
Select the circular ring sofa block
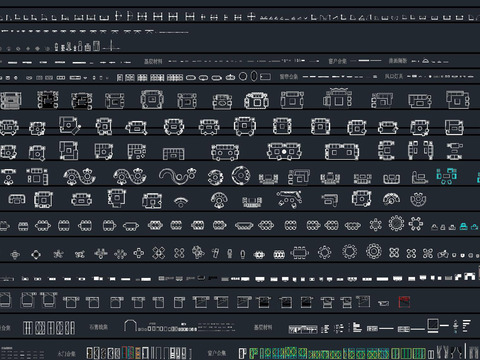(241, 175)
